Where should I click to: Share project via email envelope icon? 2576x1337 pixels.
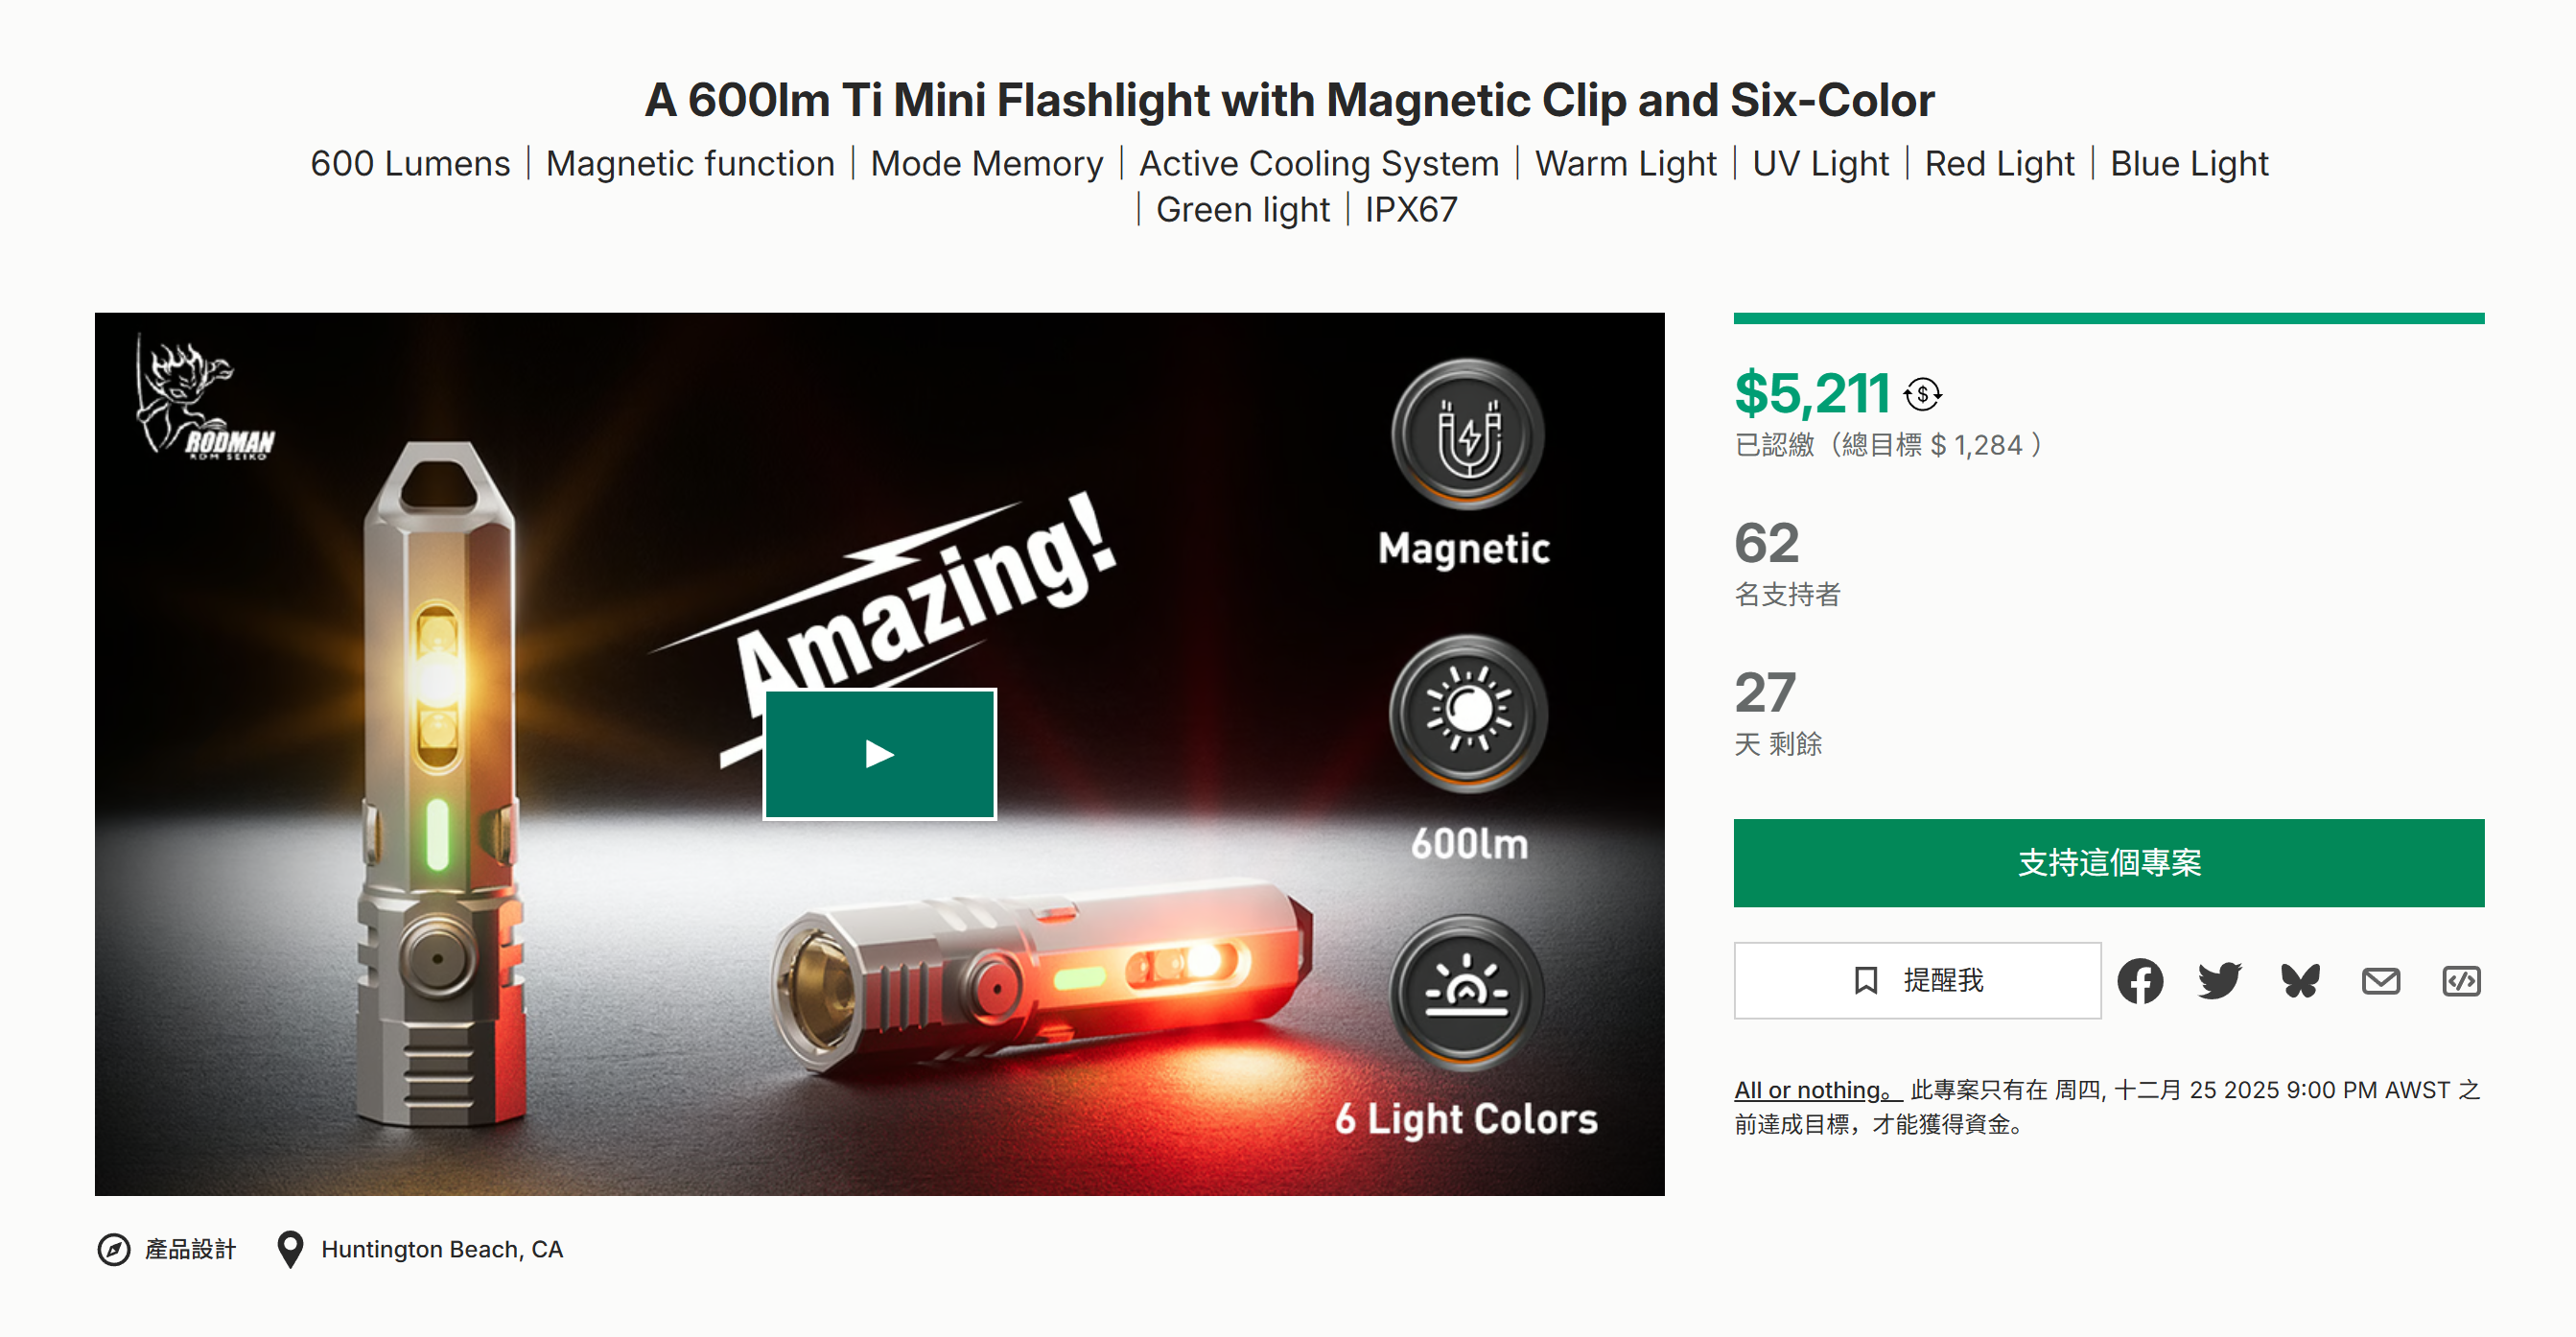(x=2381, y=981)
